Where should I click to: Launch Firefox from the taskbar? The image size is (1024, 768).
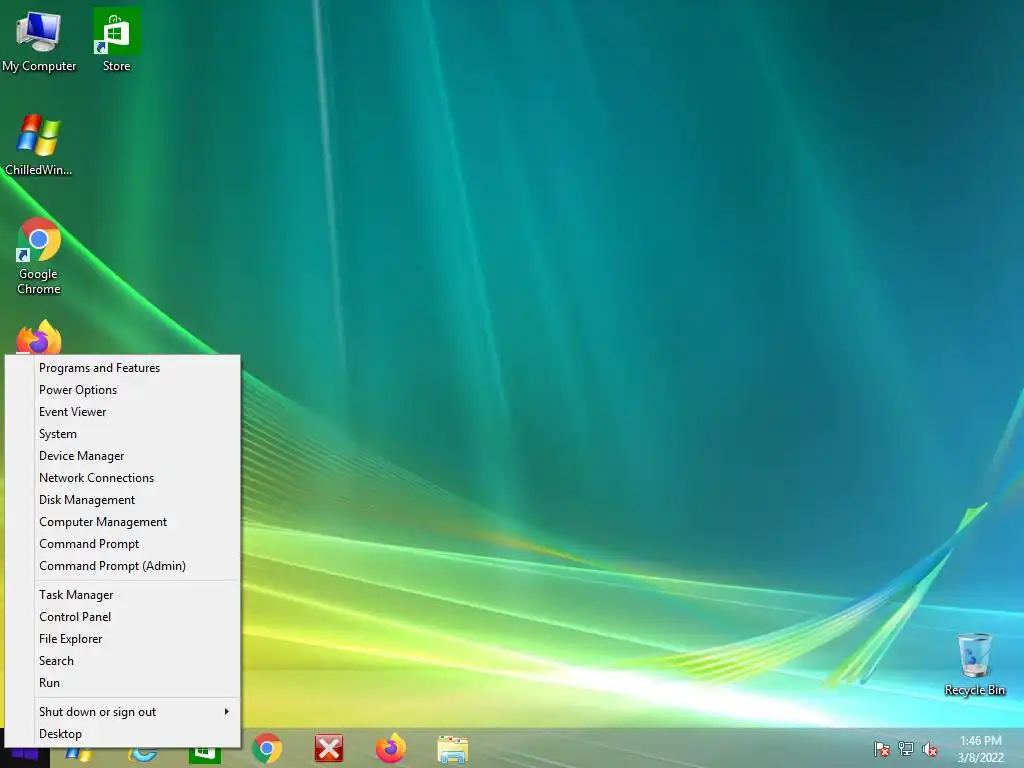point(391,748)
